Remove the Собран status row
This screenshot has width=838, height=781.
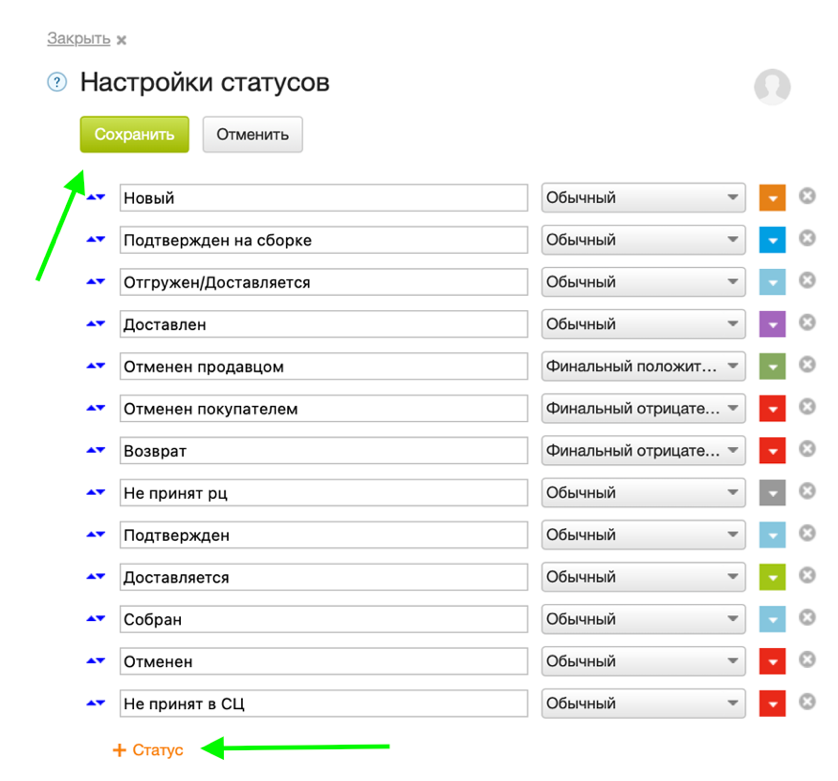[x=807, y=619]
